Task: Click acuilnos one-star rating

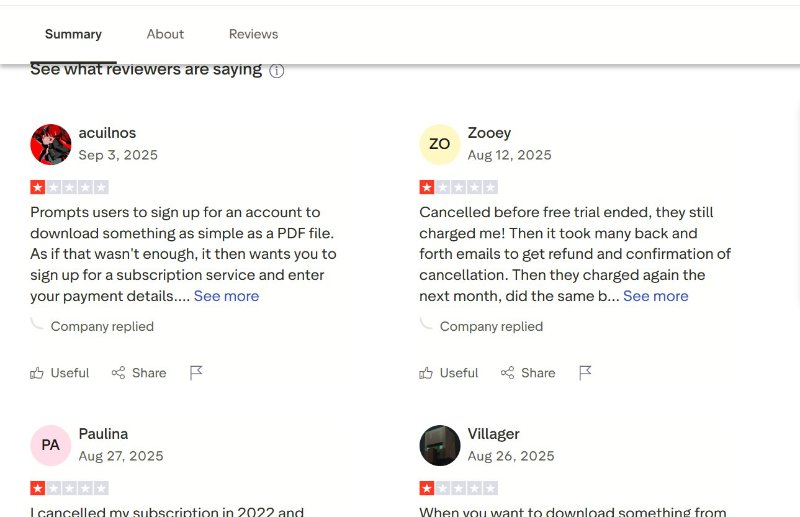Action: 69,187
